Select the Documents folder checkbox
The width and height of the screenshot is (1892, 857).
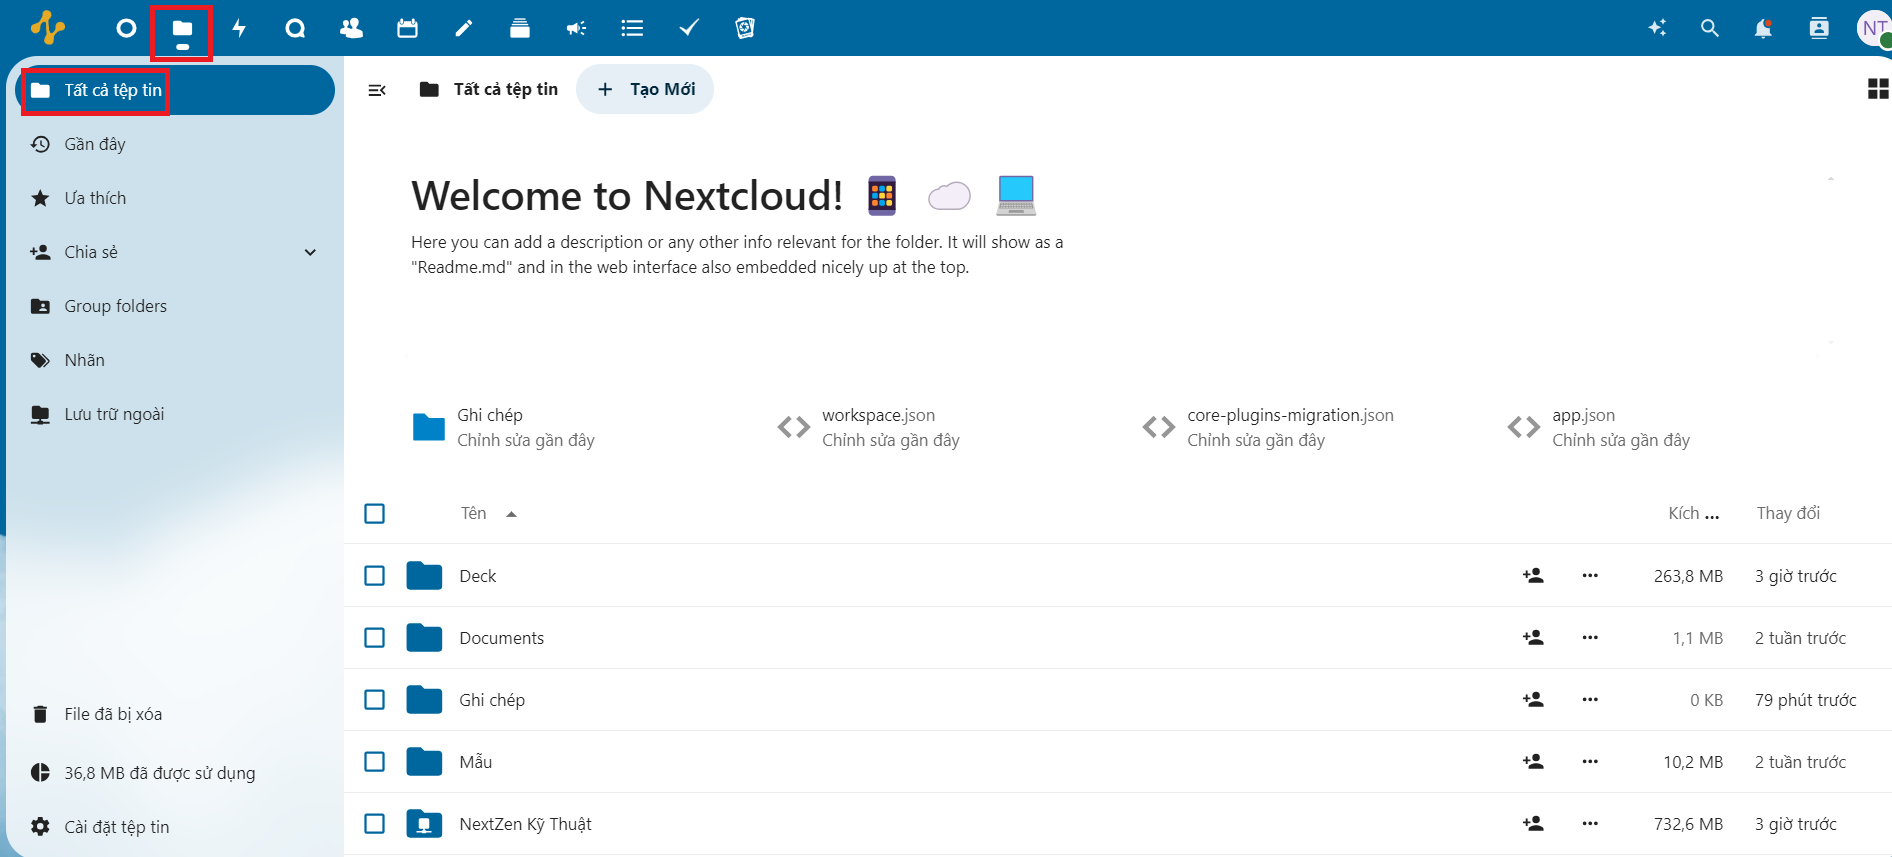(375, 638)
